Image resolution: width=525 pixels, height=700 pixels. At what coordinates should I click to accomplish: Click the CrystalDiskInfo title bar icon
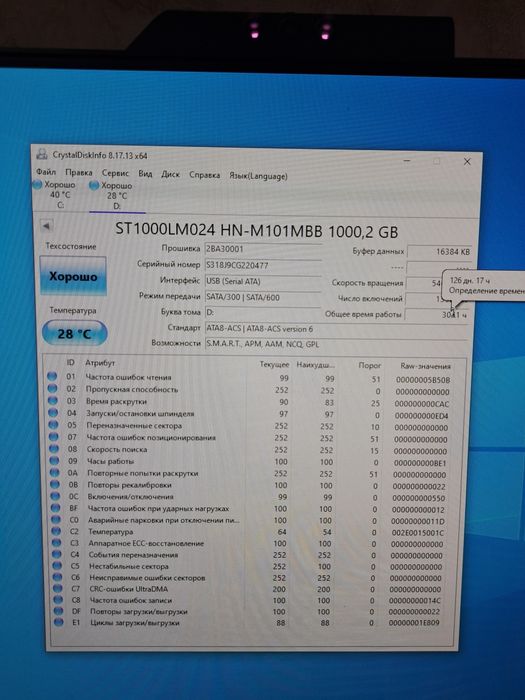coord(42,154)
